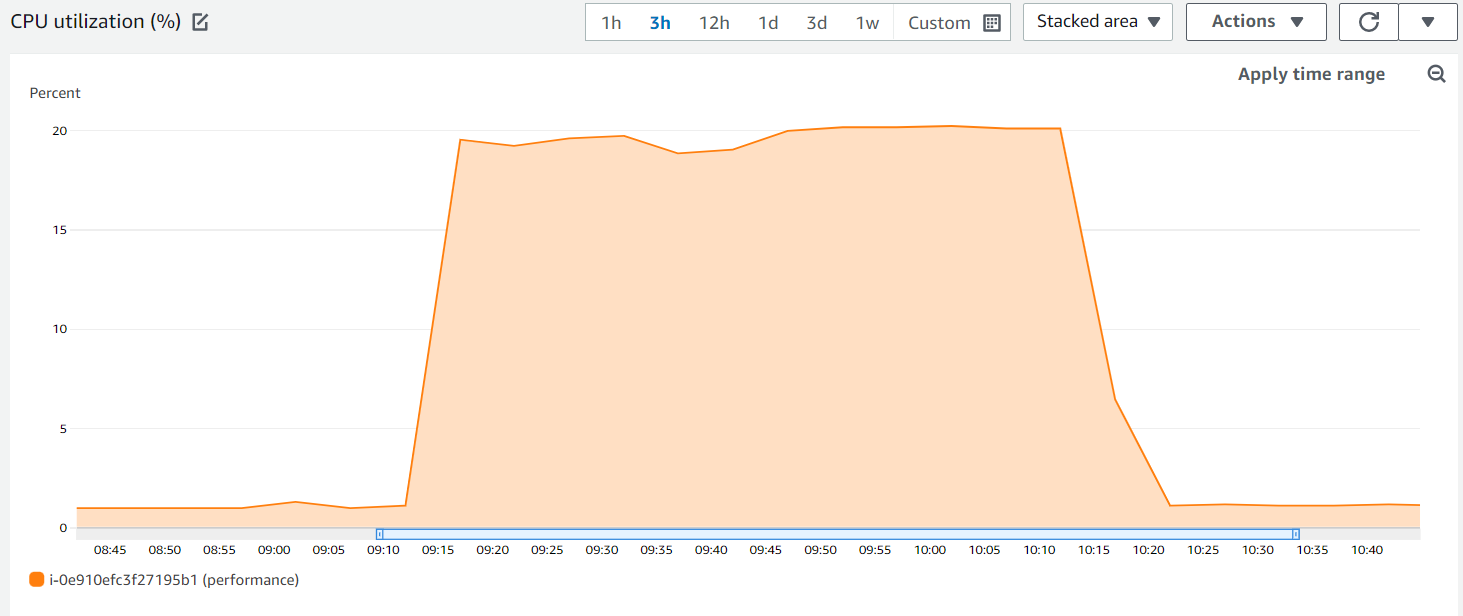The image size is (1463, 616).
Task: Keep the 3h time range selected
Action: (660, 21)
